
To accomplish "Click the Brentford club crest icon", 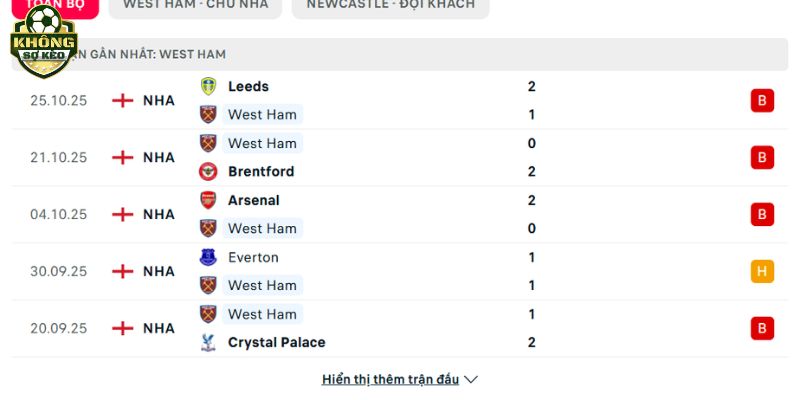I will click(x=208, y=171).
